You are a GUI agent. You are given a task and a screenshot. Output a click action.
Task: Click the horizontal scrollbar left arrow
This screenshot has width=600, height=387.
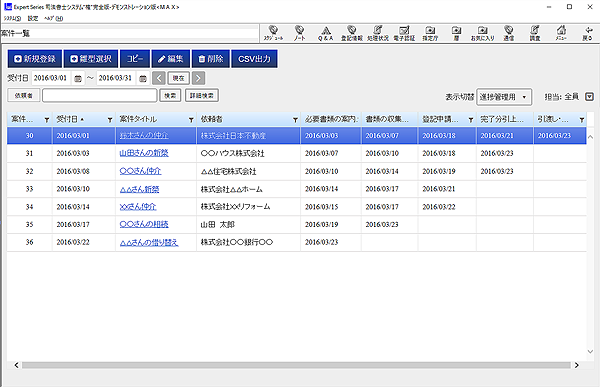click(16, 365)
